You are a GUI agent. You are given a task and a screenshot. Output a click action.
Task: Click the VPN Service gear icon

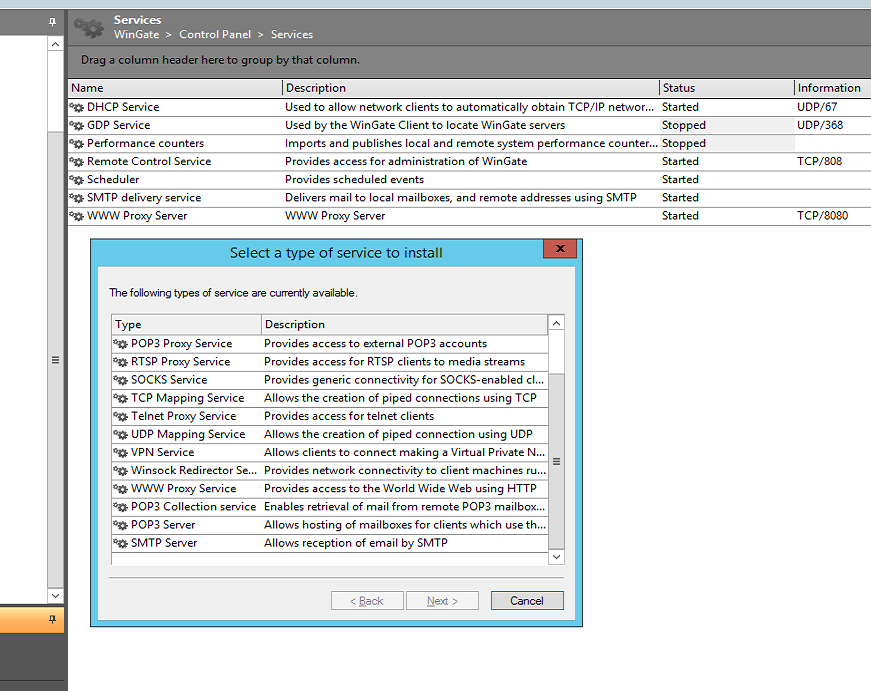[121, 453]
